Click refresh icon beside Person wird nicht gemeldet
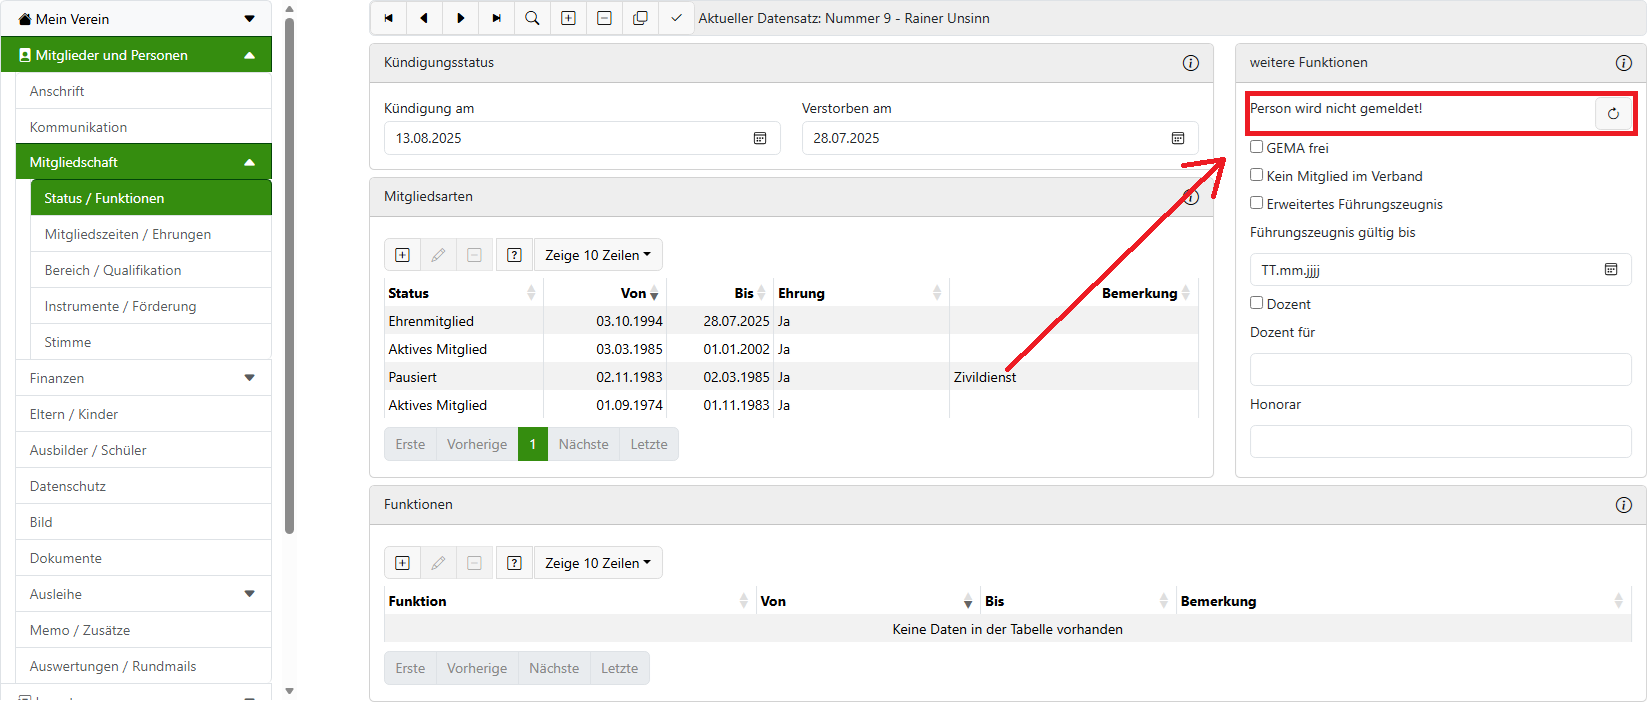 (x=1612, y=114)
